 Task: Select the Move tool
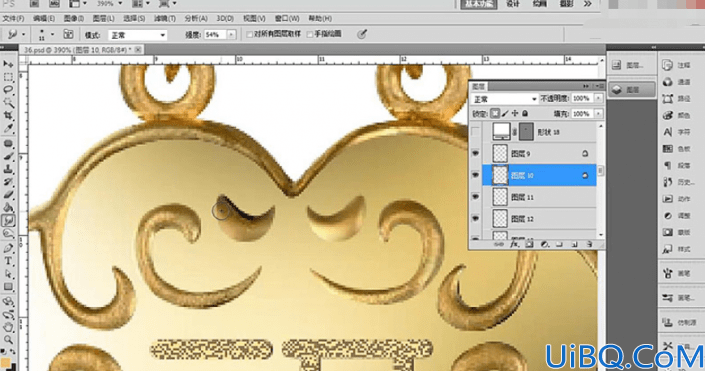click(8, 64)
